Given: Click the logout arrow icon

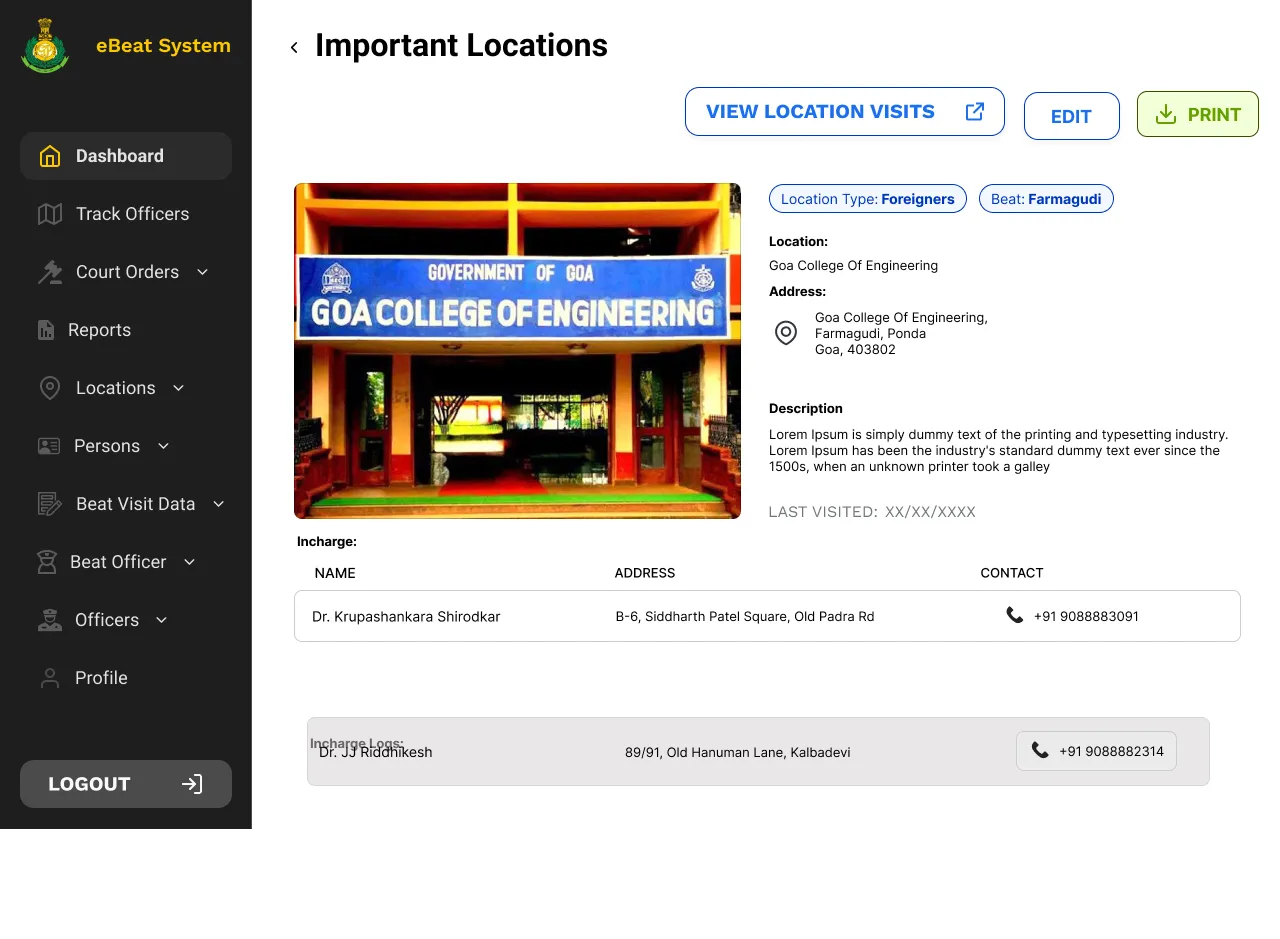Looking at the screenshot, I should click(x=192, y=784).
